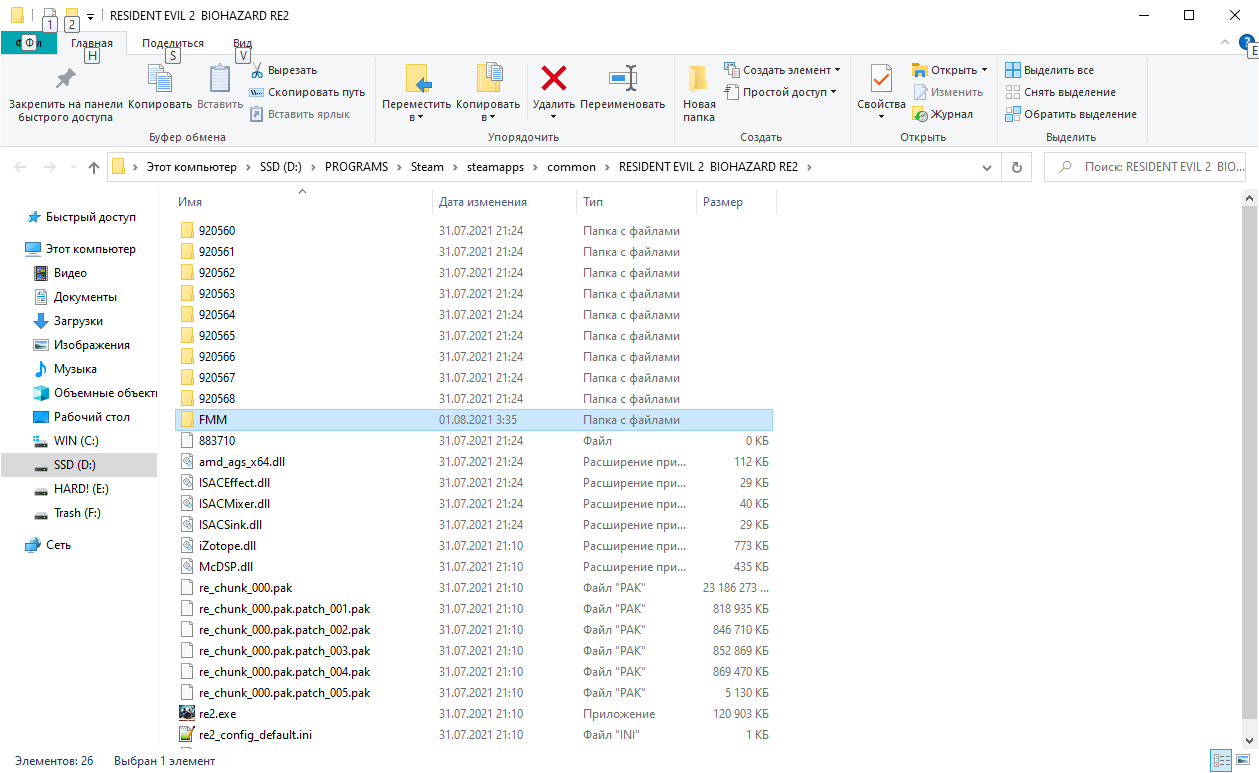
Task: Go up one folder level
Action: point(94,167)
